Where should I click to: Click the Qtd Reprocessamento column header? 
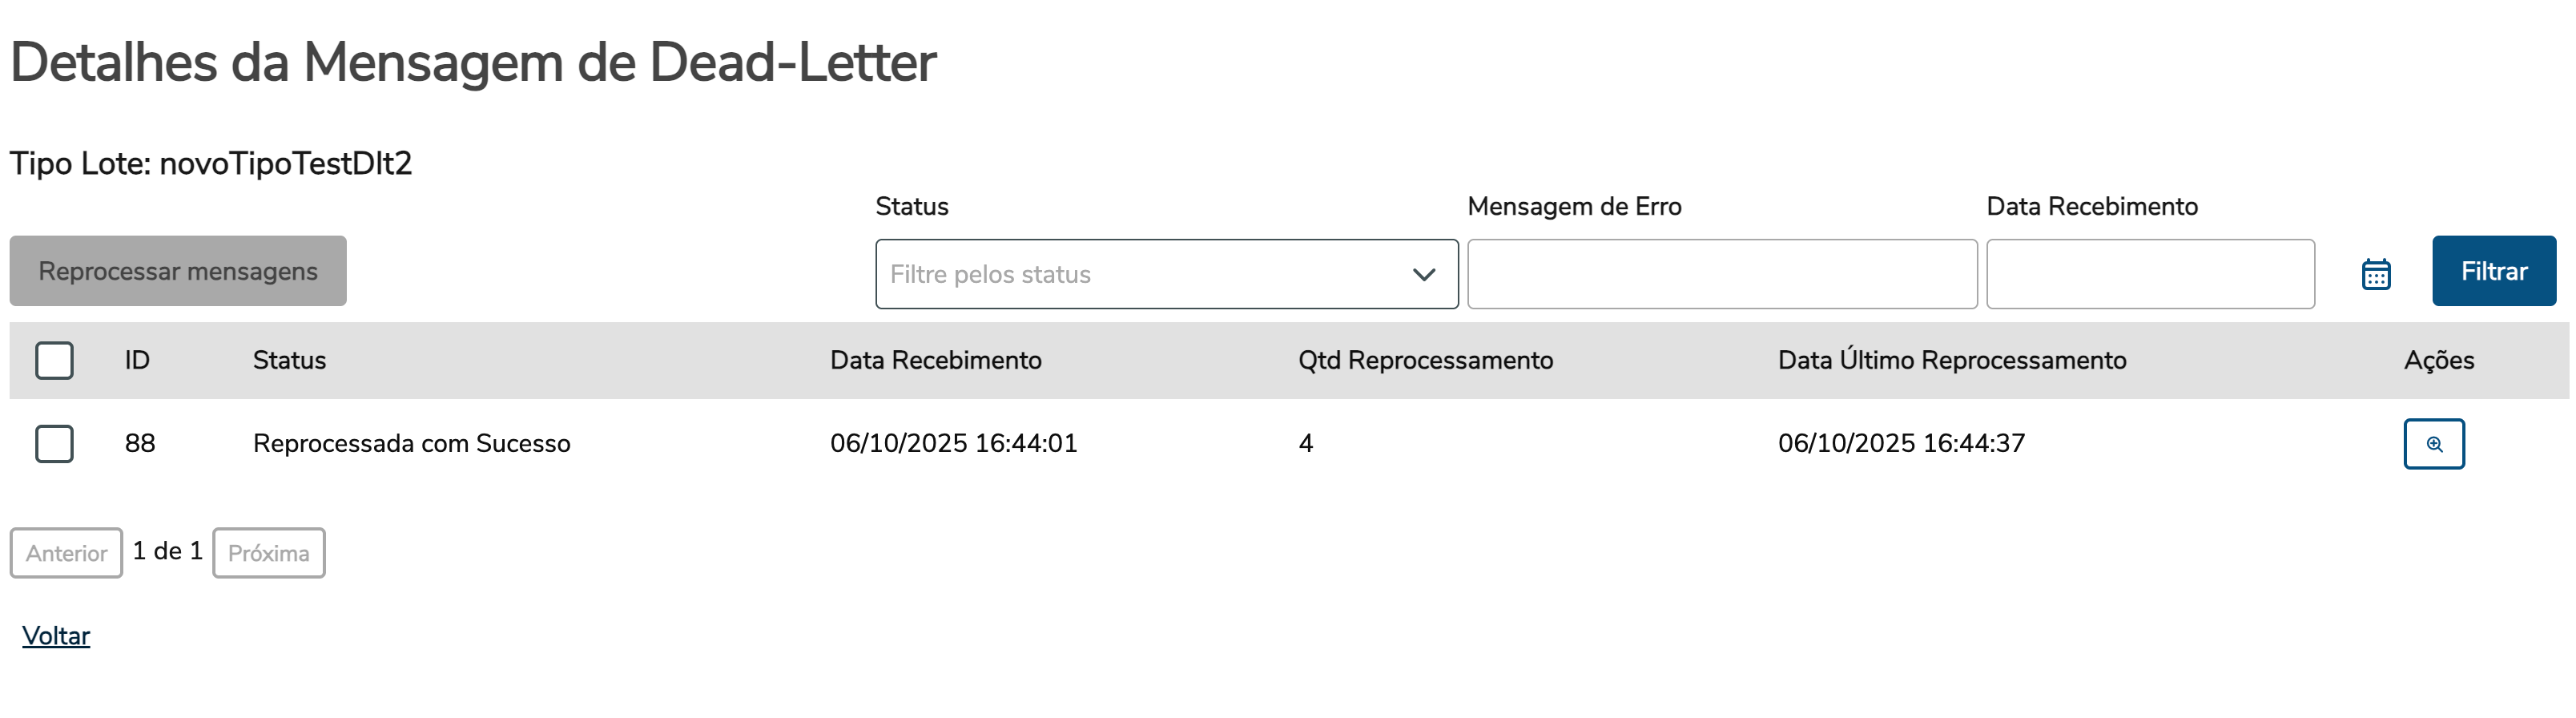(x=1424, y=360)
